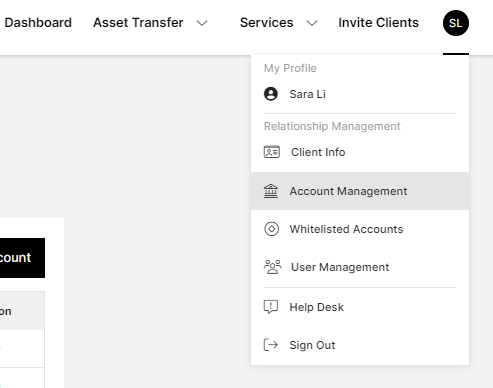
Task: Open the Asset Transfer menu
Action: (138, 23)
